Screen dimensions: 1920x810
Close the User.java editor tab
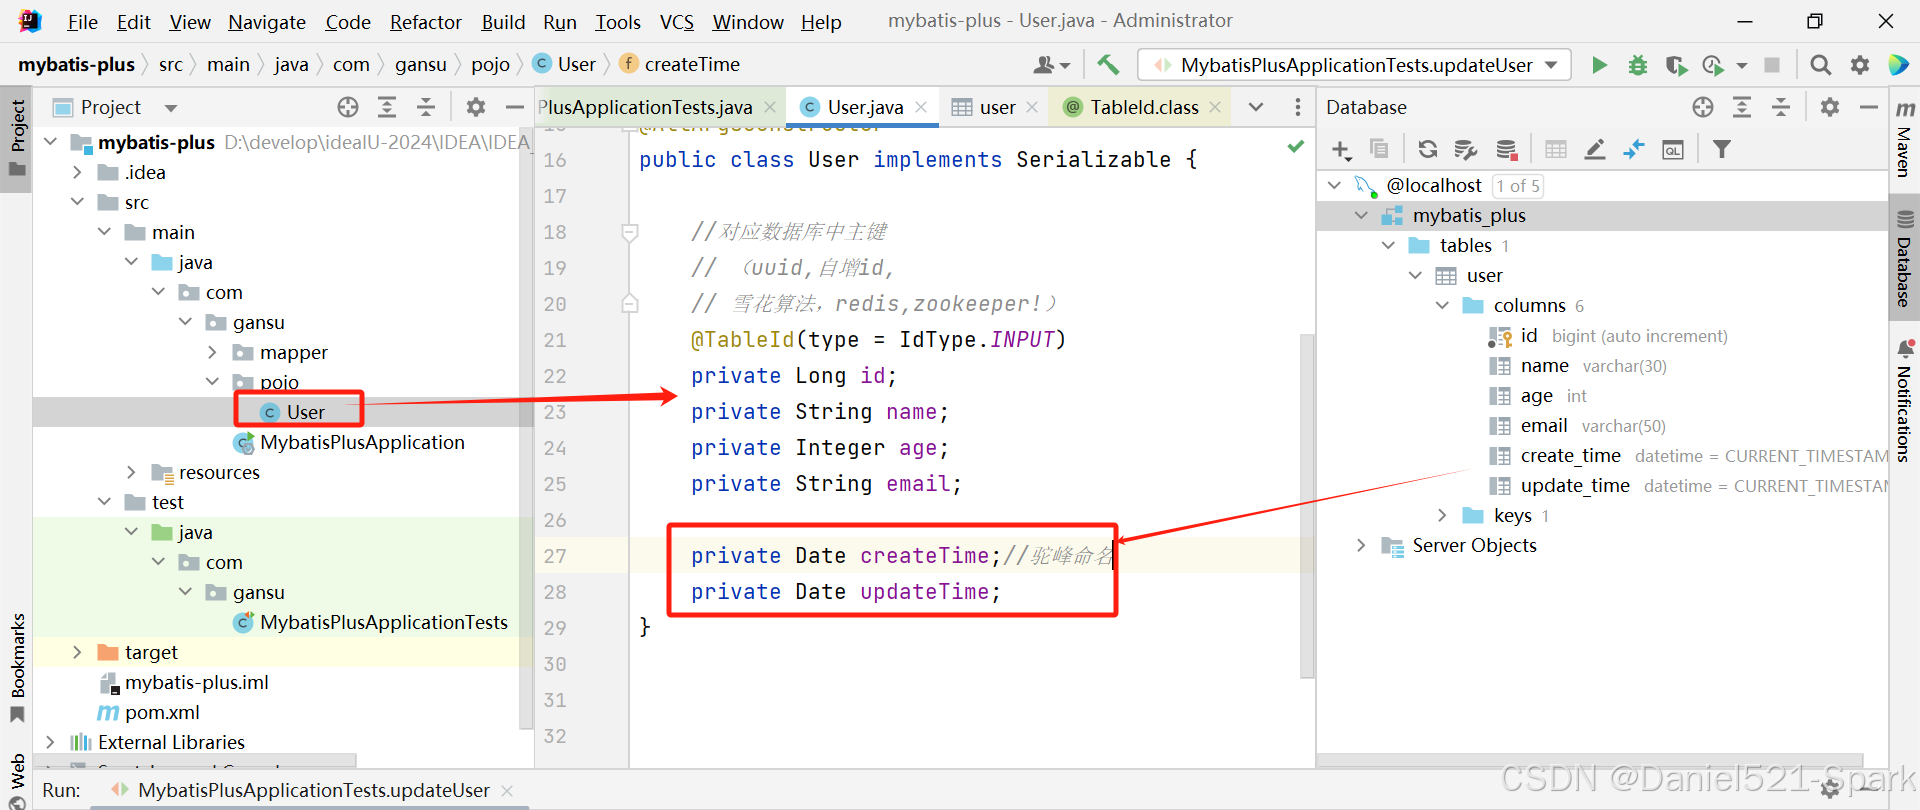click(x=921, y=107)
